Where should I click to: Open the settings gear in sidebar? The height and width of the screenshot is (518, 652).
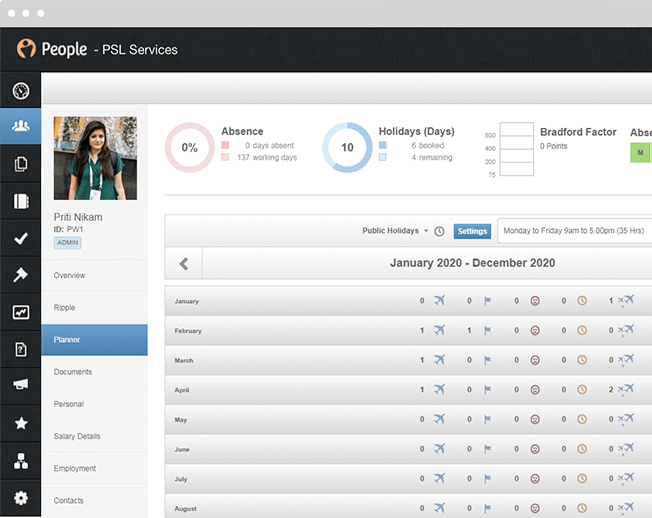[x=20, y=497]
